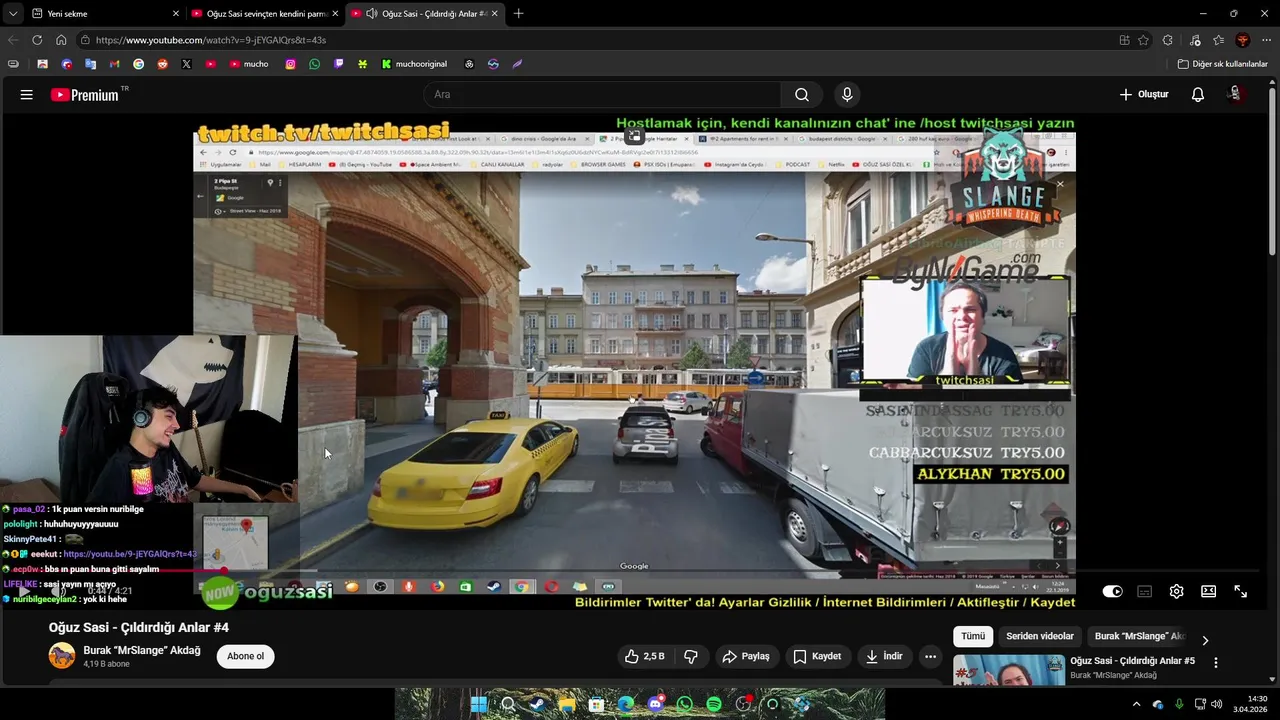Open the Gmail bookmark
The width and height of the screenshot is (1280, 720).
coord(114,64)
